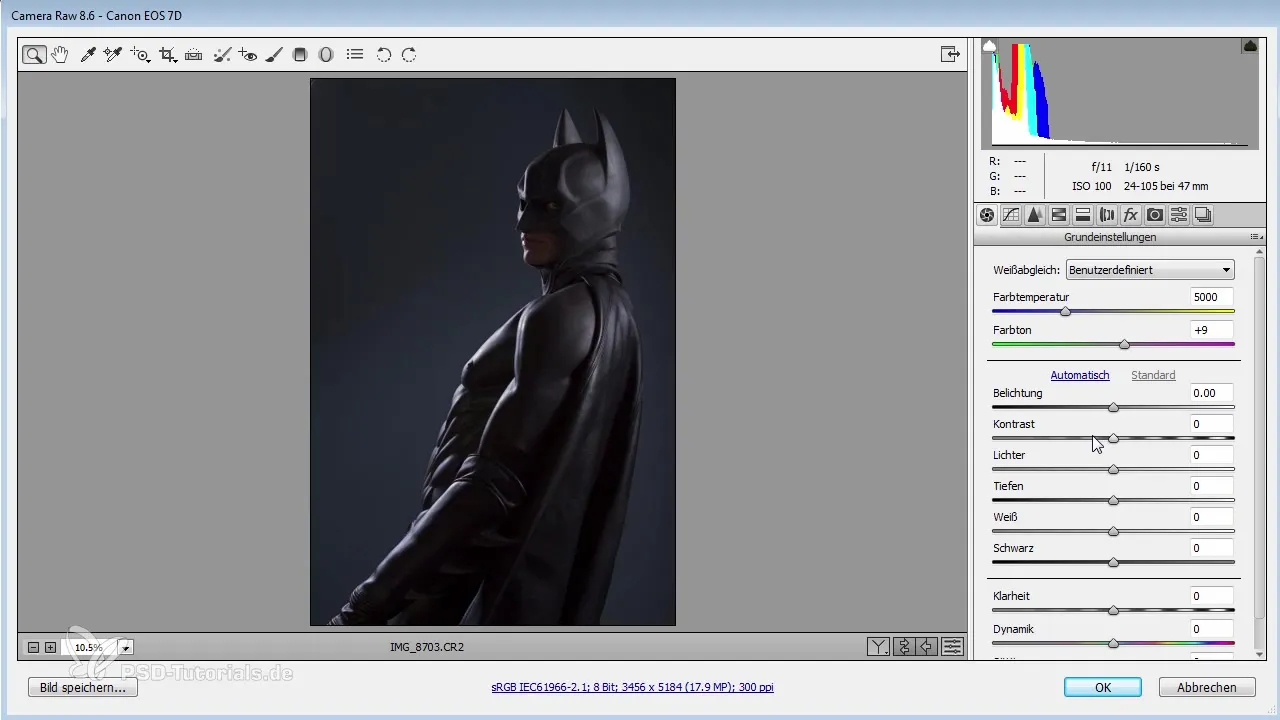The width and height of the screenshot is (1280, 720).
Task: Adjust the Farbtemperatur slider
Action: pyautogui.click(x=1066, y=312)
